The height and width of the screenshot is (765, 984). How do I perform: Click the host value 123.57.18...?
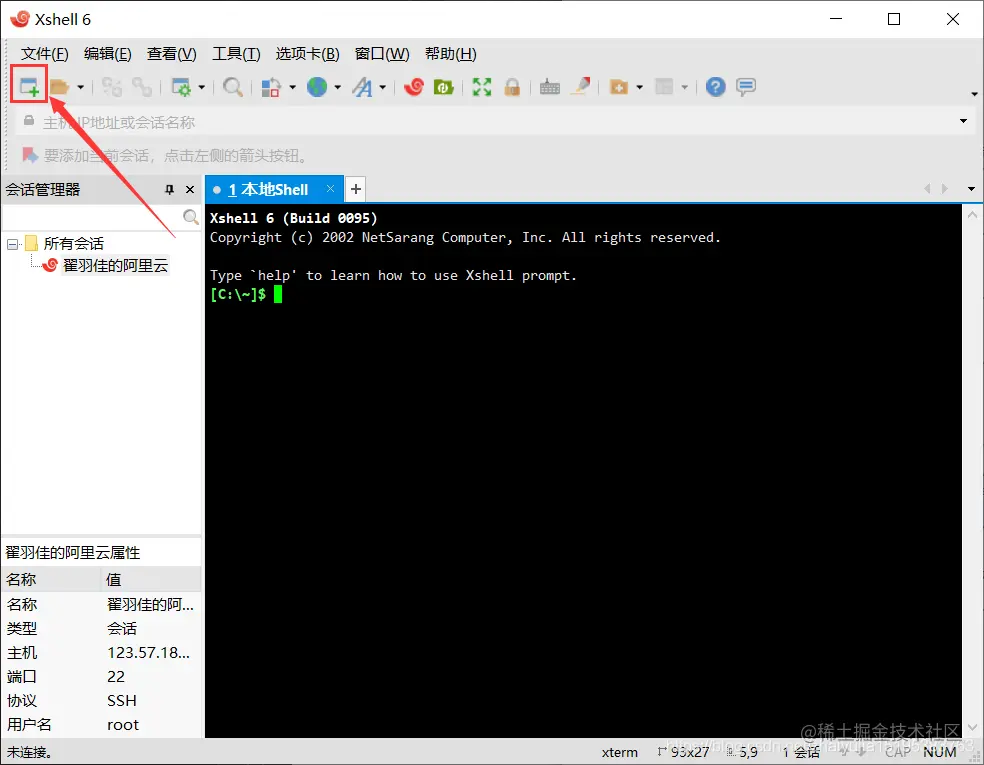tap(148, 653)
